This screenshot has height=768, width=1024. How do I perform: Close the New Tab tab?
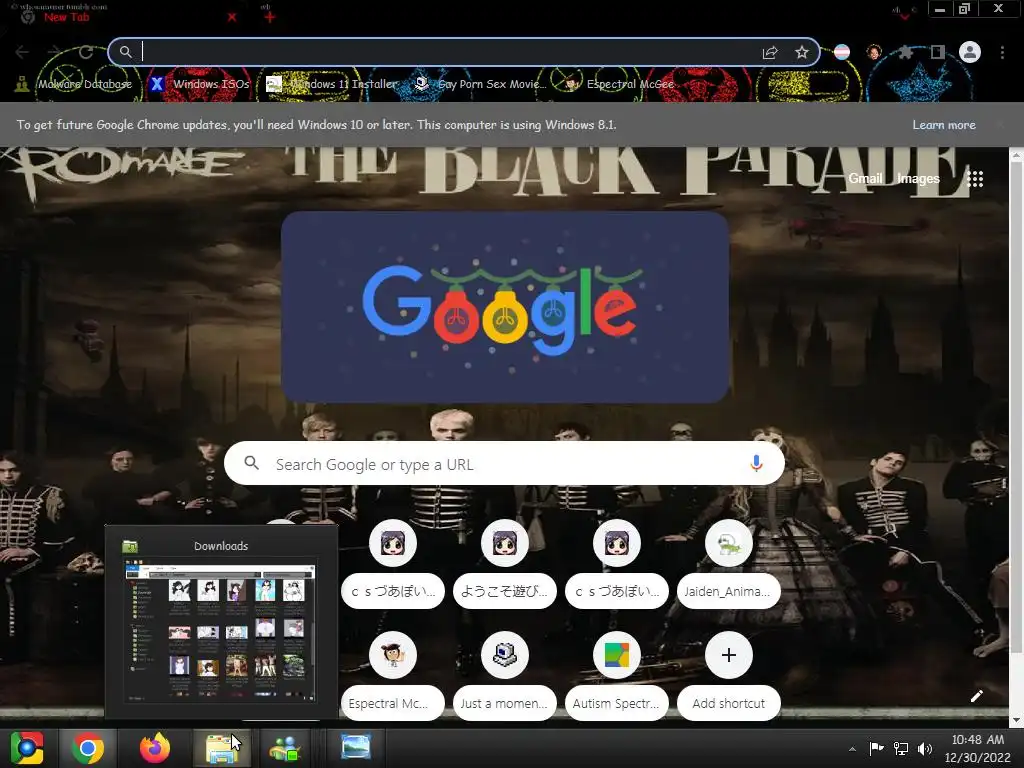232,17
